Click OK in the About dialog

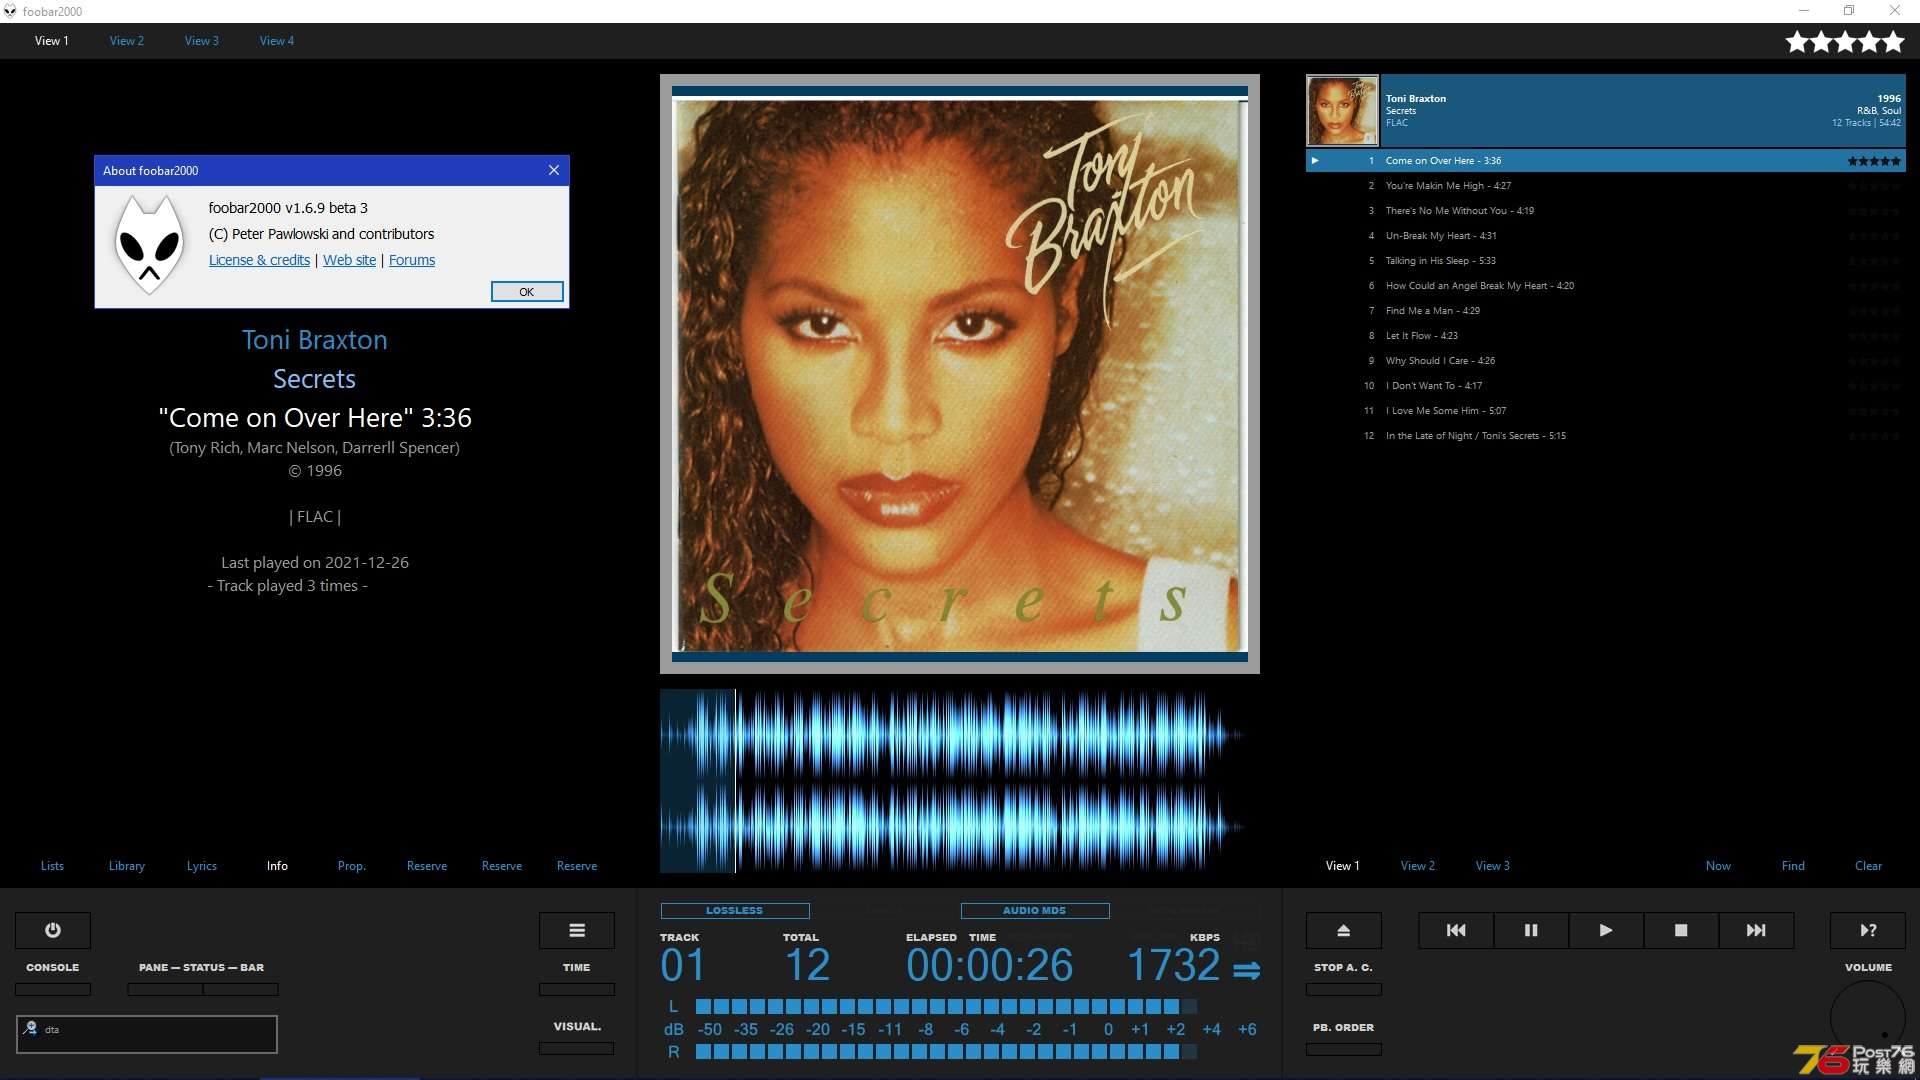[527, 291]
